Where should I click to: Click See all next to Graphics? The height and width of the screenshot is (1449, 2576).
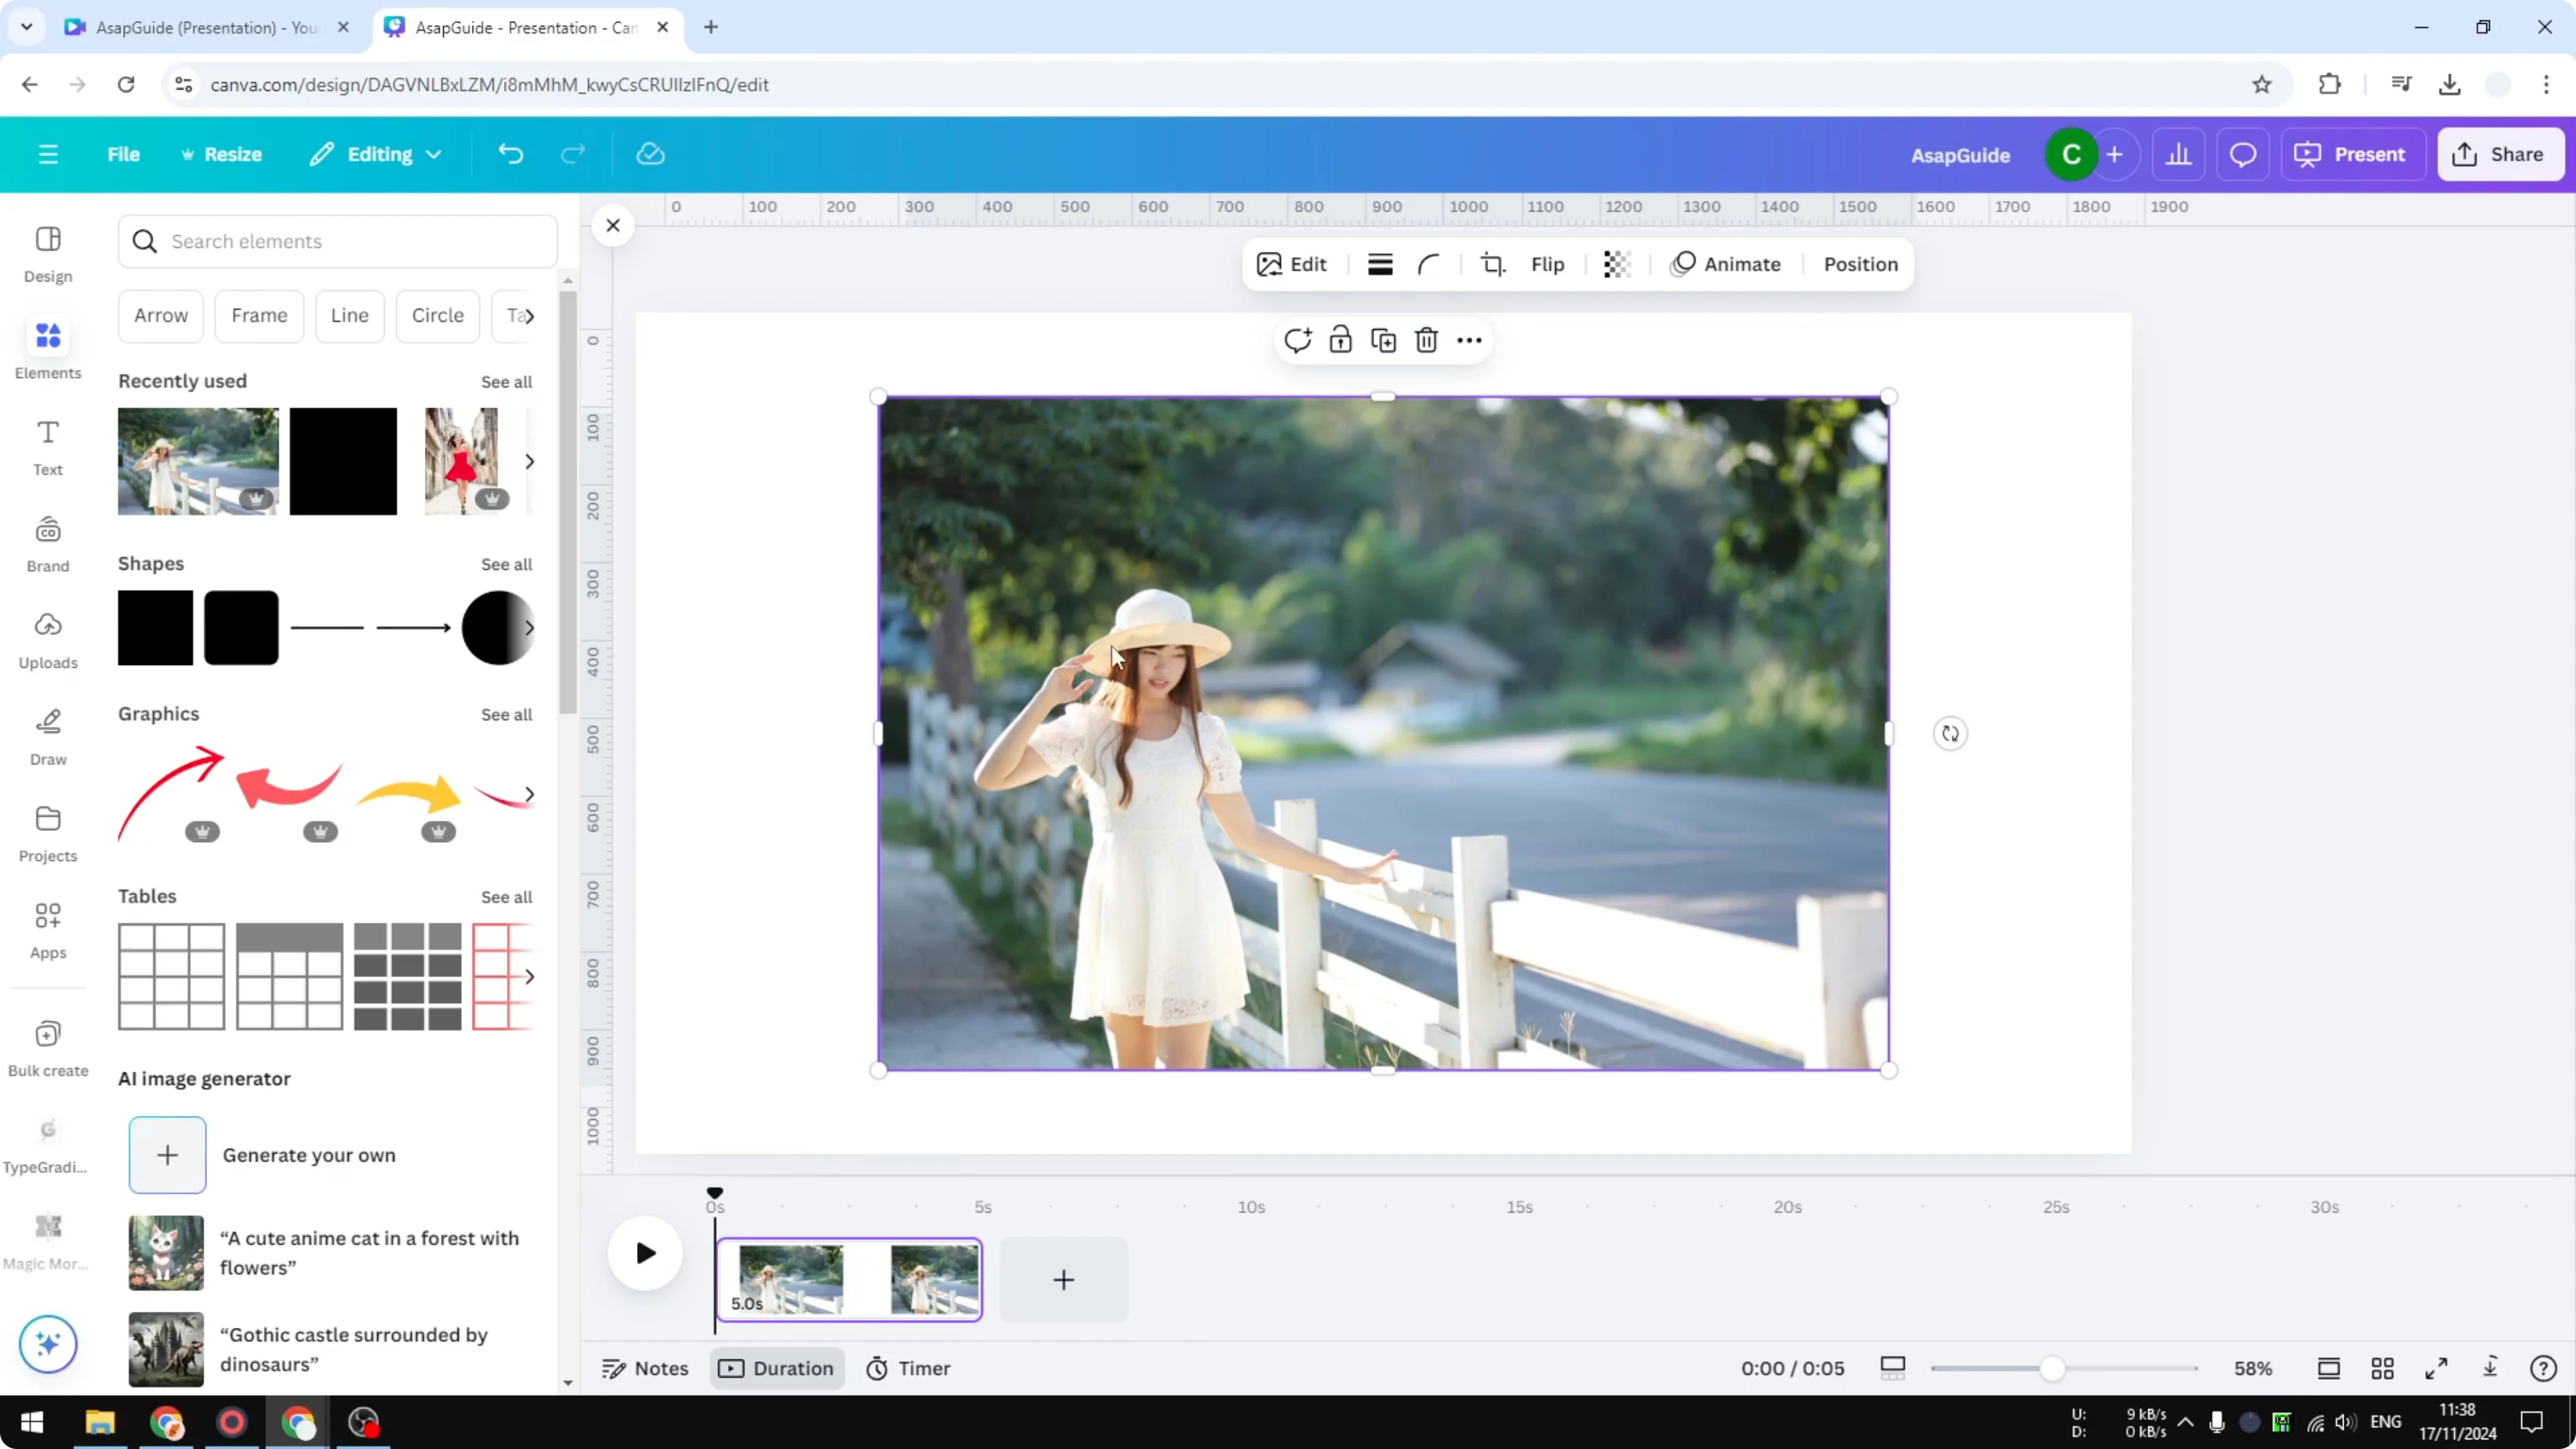point(506,714)
